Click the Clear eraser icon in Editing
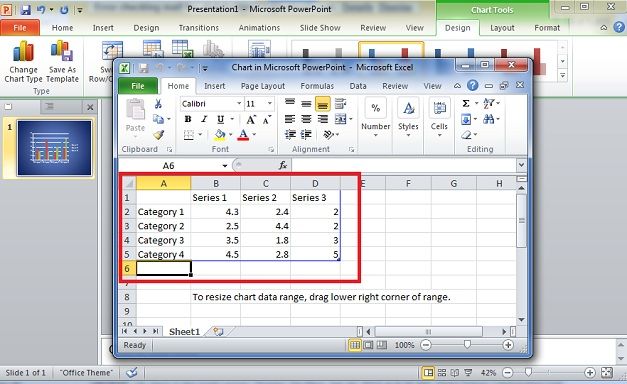The height and width of the screenshot is (384, 627). (x=466, y=135)
